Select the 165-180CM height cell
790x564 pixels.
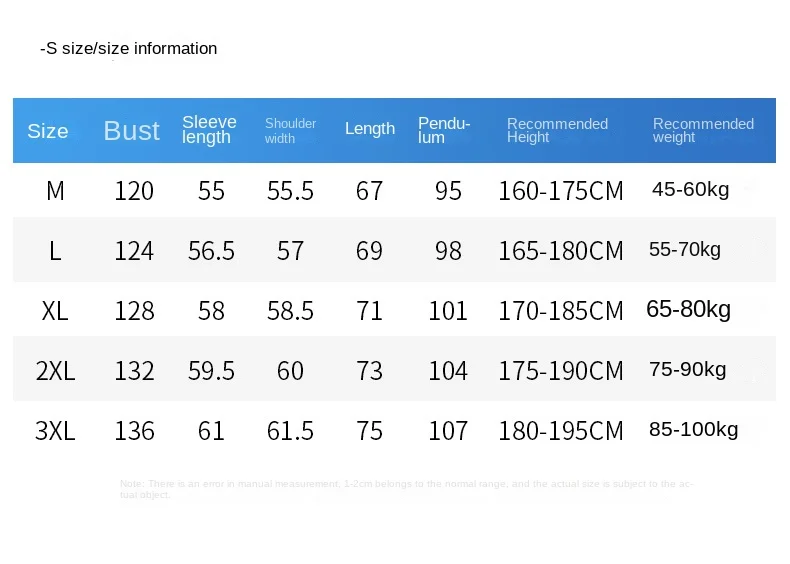coord(560,250)
